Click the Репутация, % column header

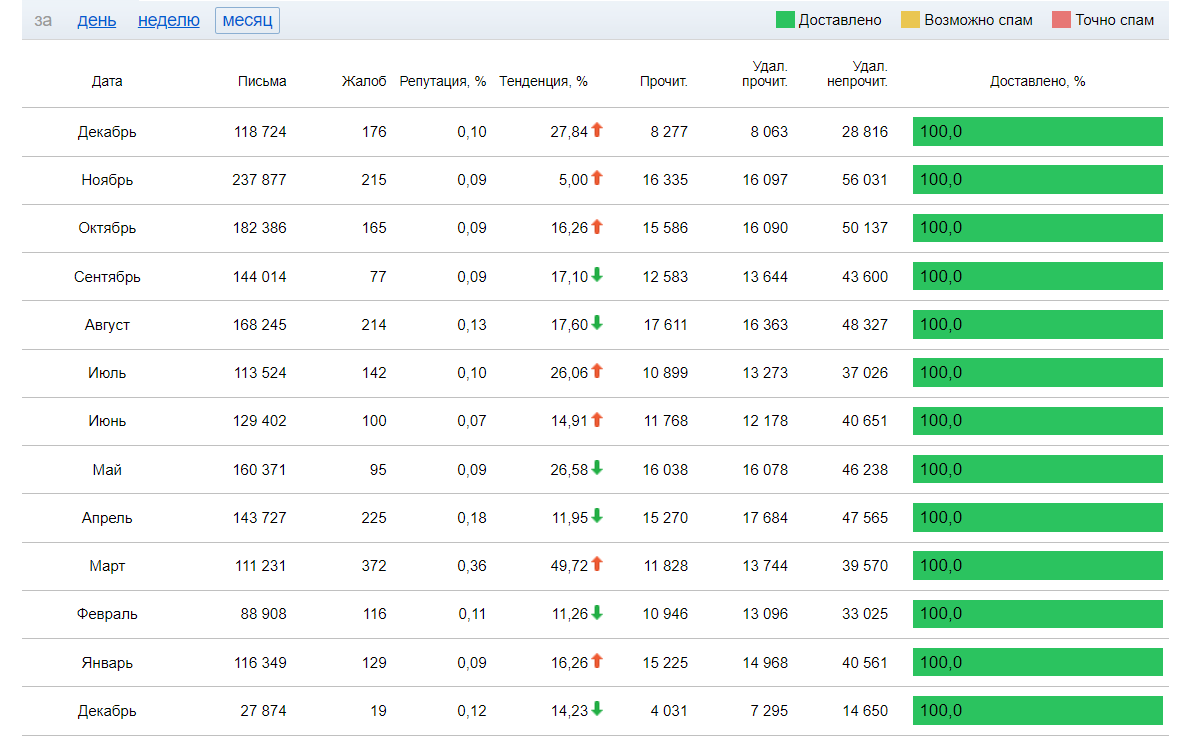pyautogui.click(x=442, y=82)
